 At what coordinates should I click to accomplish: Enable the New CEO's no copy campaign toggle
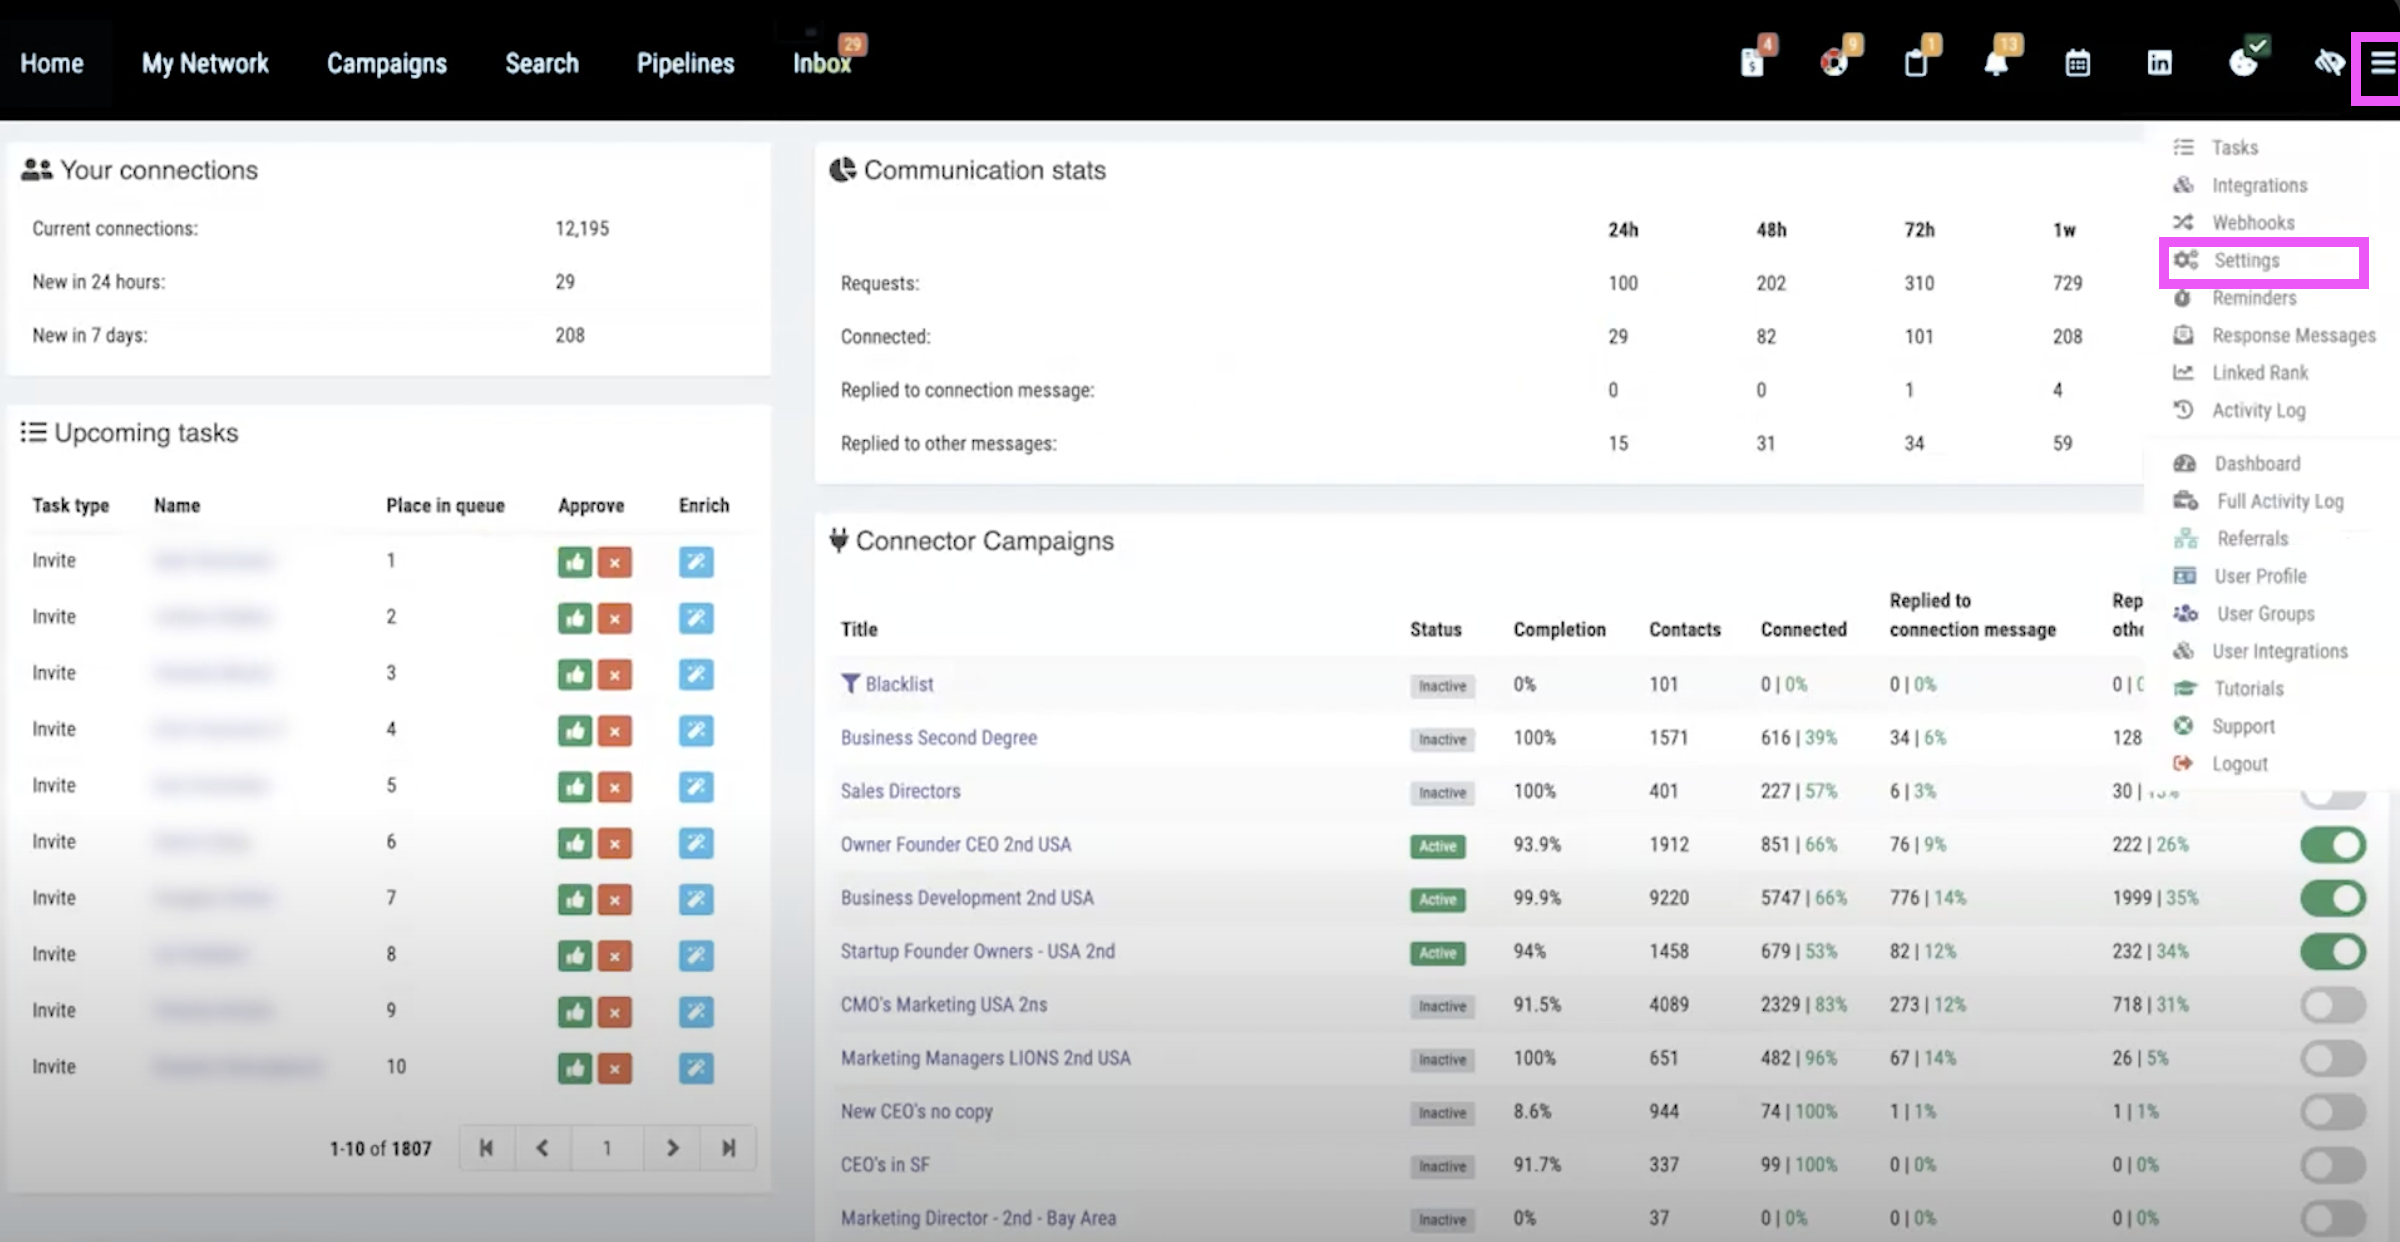2333,1112
